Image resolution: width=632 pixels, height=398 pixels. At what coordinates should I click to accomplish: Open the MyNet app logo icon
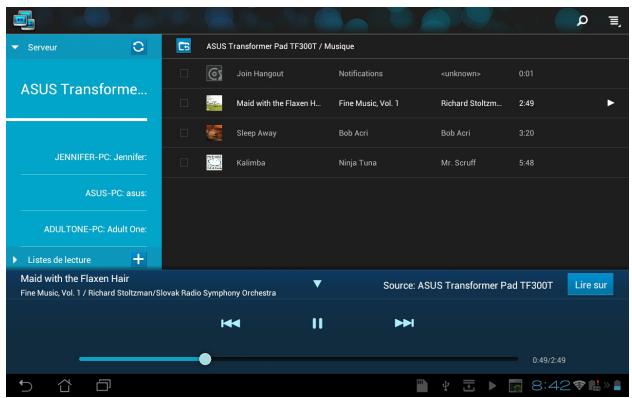tap(24, 20)
